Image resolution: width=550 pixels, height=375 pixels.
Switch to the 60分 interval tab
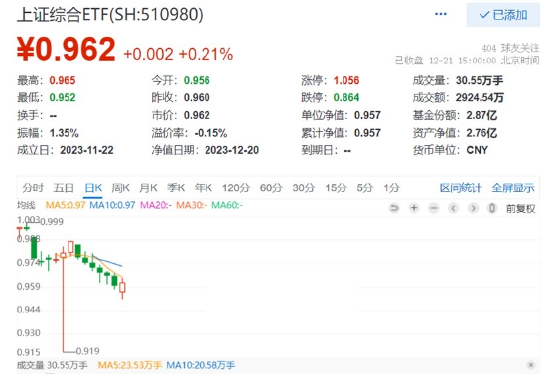pos(271,188)
